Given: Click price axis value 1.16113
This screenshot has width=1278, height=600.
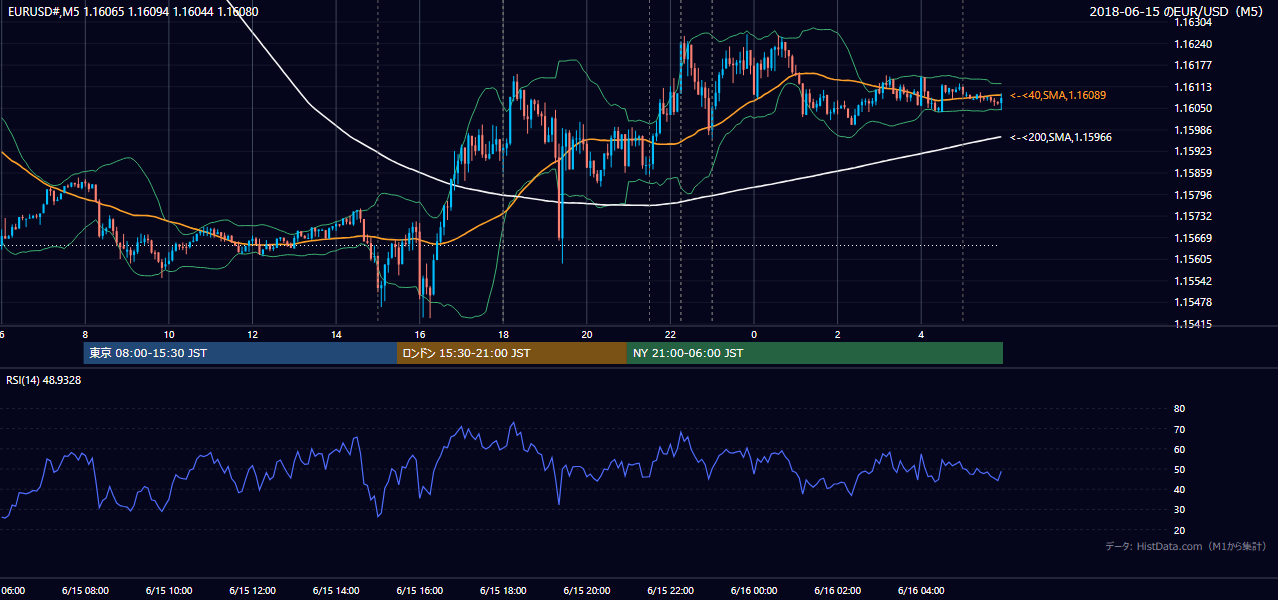Looking at the screenshot, I should tap(1194, 87).
